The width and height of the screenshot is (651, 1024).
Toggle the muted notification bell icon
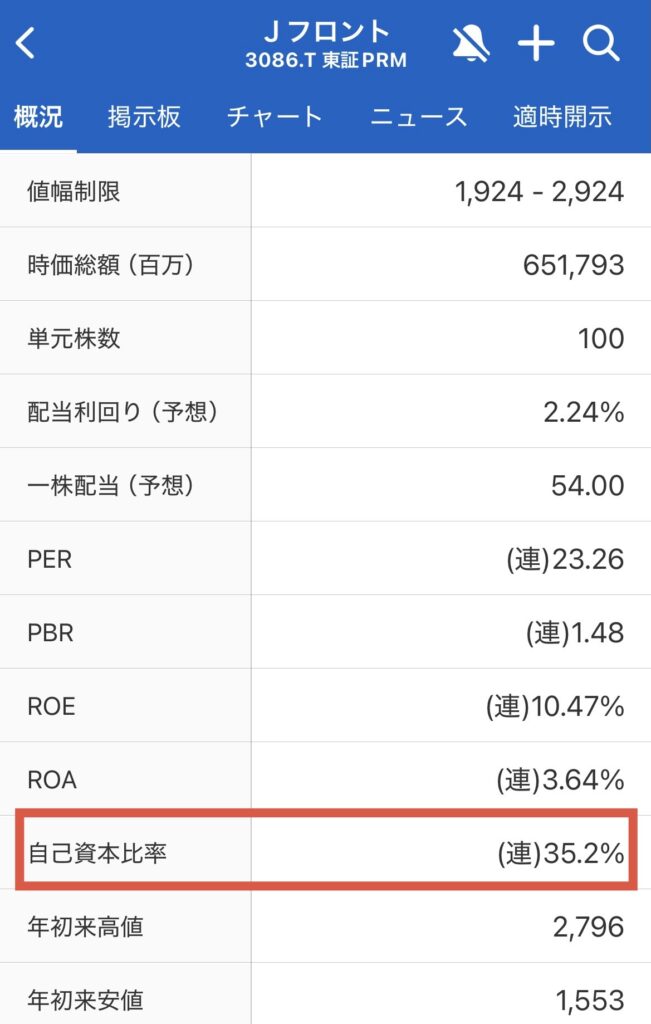[471, 44]
